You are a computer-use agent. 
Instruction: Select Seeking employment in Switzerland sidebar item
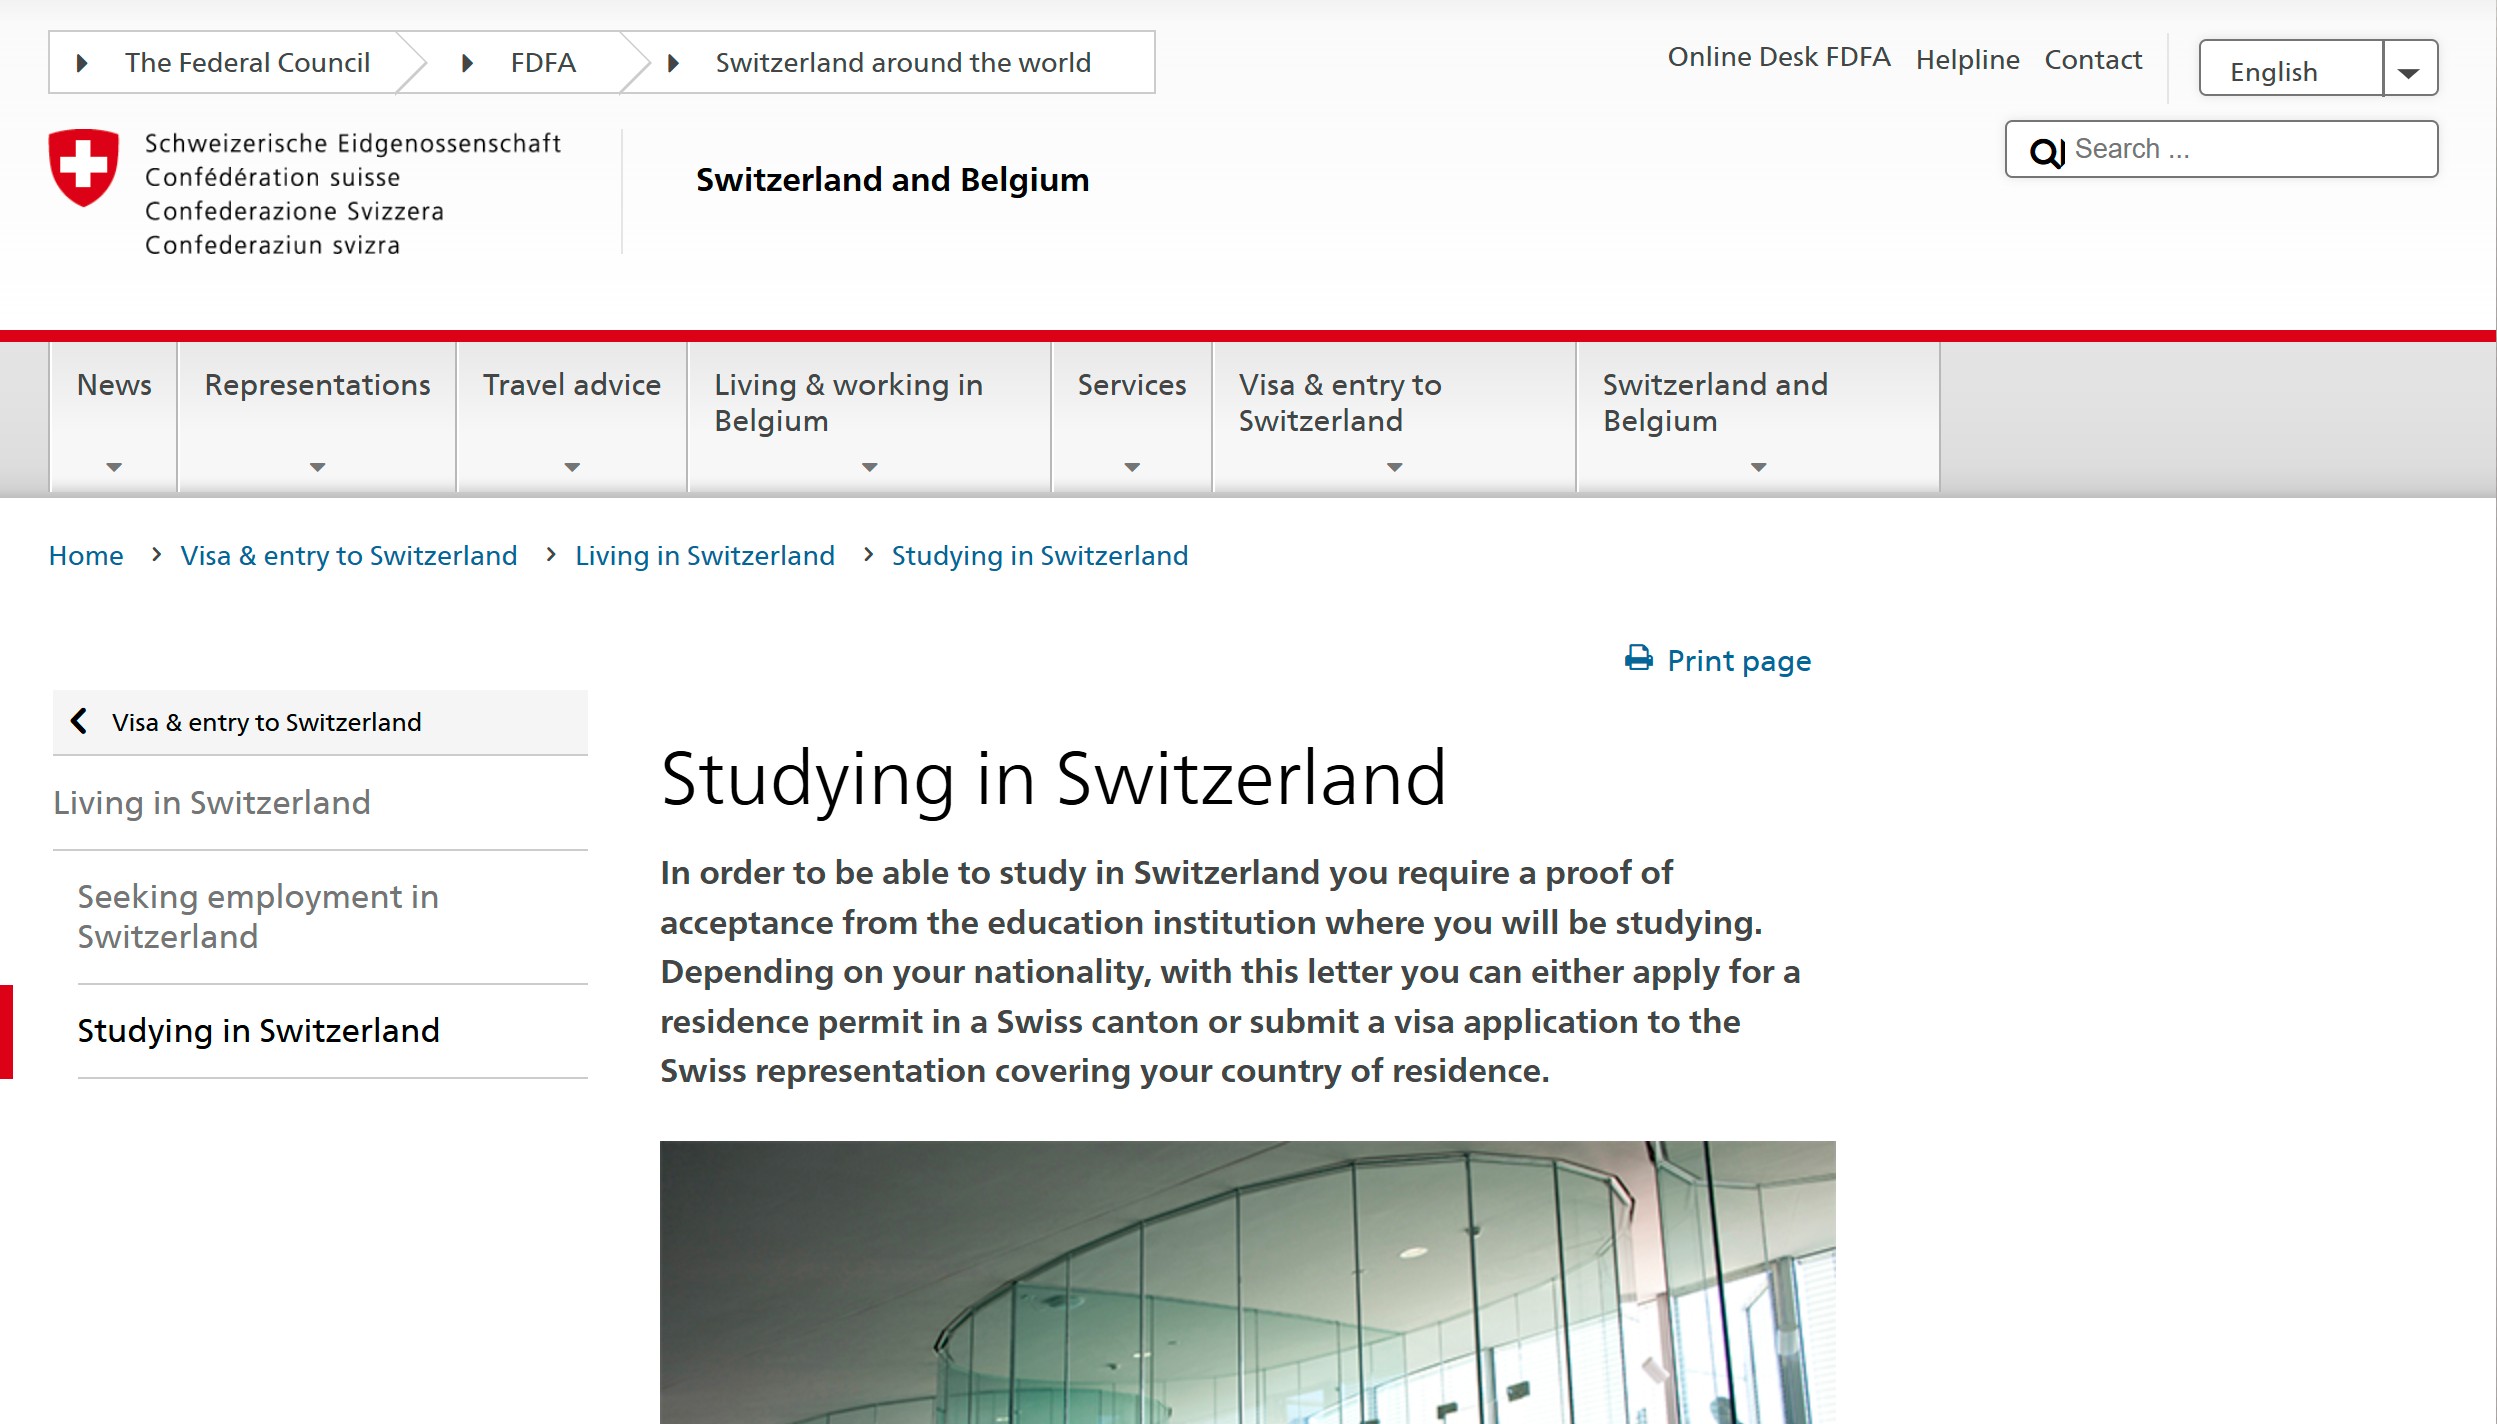[x=258, y=916]
